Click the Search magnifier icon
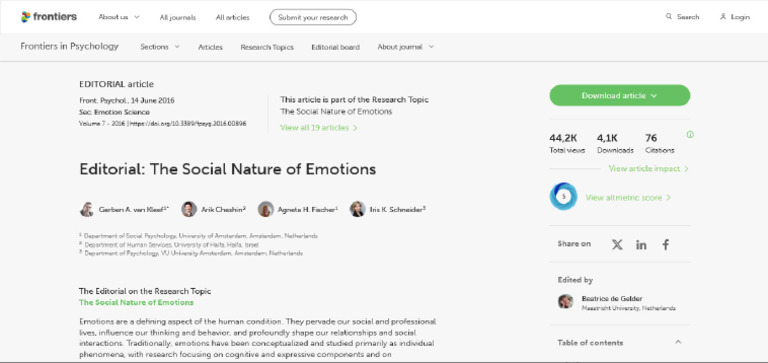 point(669,17)
